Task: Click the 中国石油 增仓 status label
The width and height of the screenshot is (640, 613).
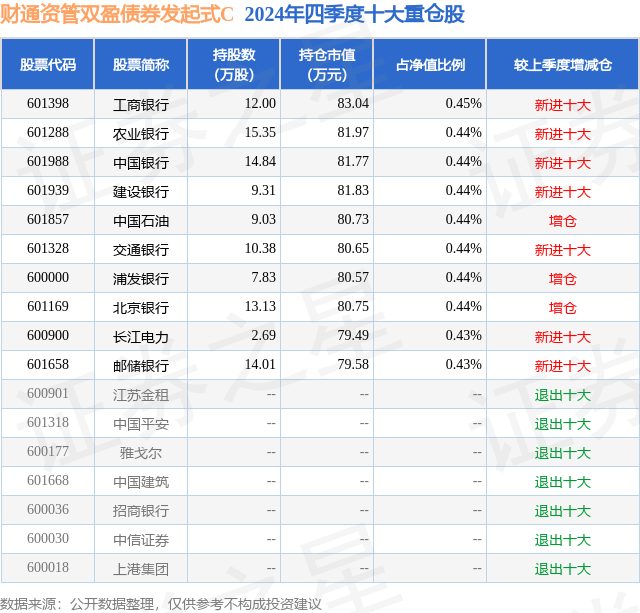Action: [x=563, y=221]
